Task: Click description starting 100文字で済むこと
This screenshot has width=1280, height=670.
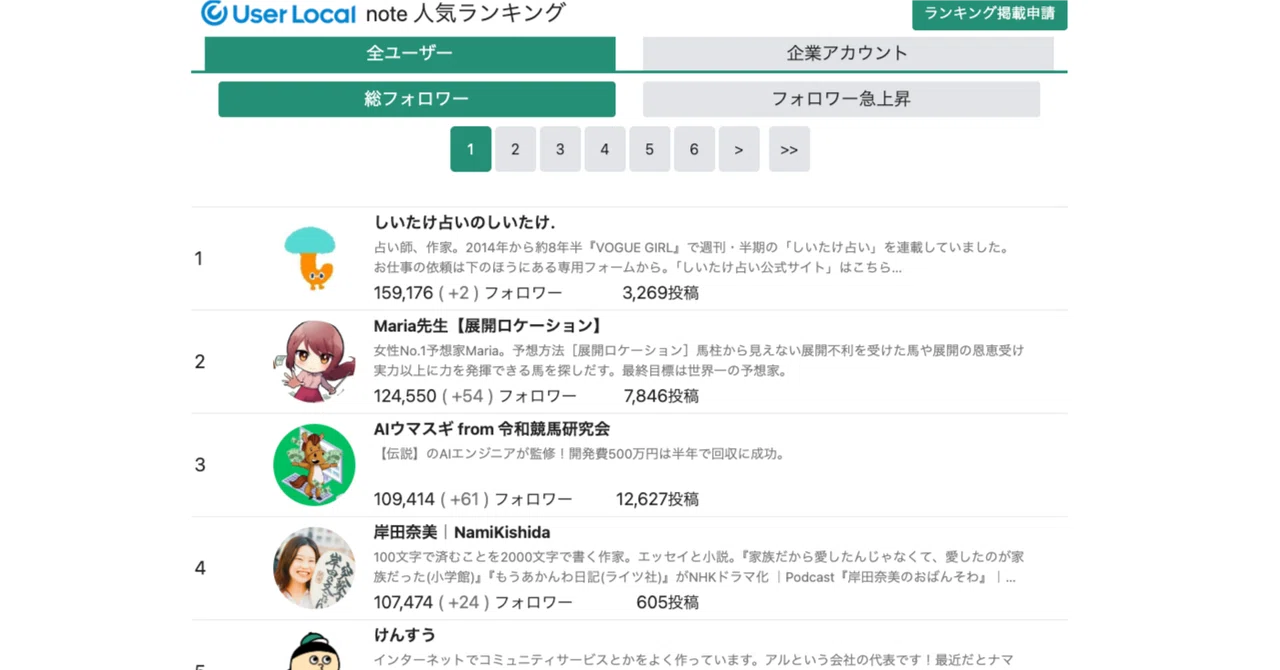Action: tap(699, 567)
